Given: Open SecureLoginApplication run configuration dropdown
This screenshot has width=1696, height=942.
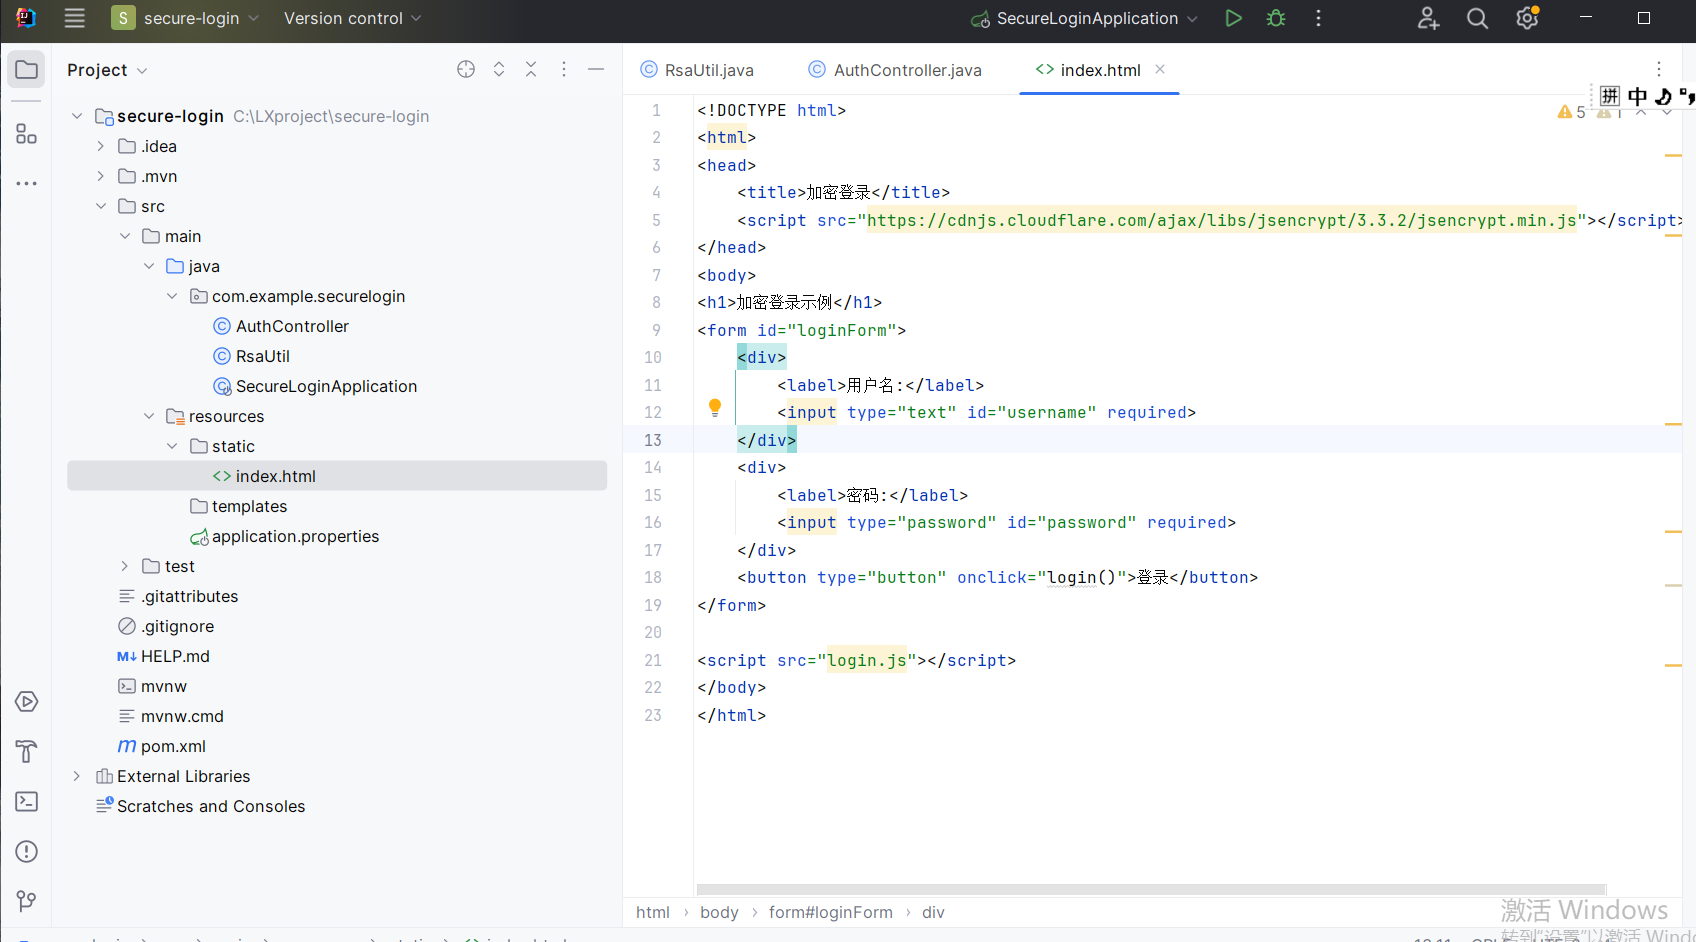Looking at the screenshot, I should (x=1084, y=18).
